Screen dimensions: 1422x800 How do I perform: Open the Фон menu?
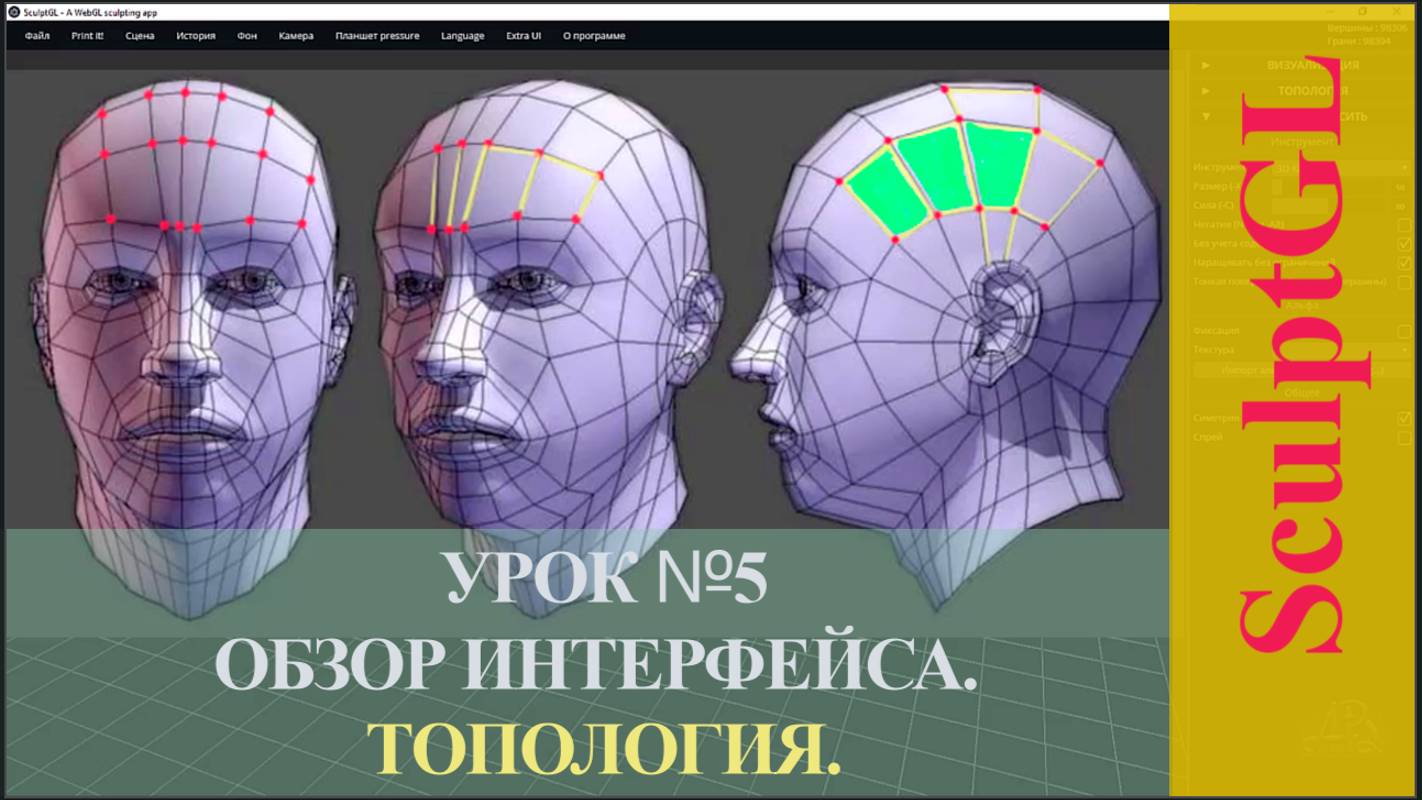[x=247, y=36]
